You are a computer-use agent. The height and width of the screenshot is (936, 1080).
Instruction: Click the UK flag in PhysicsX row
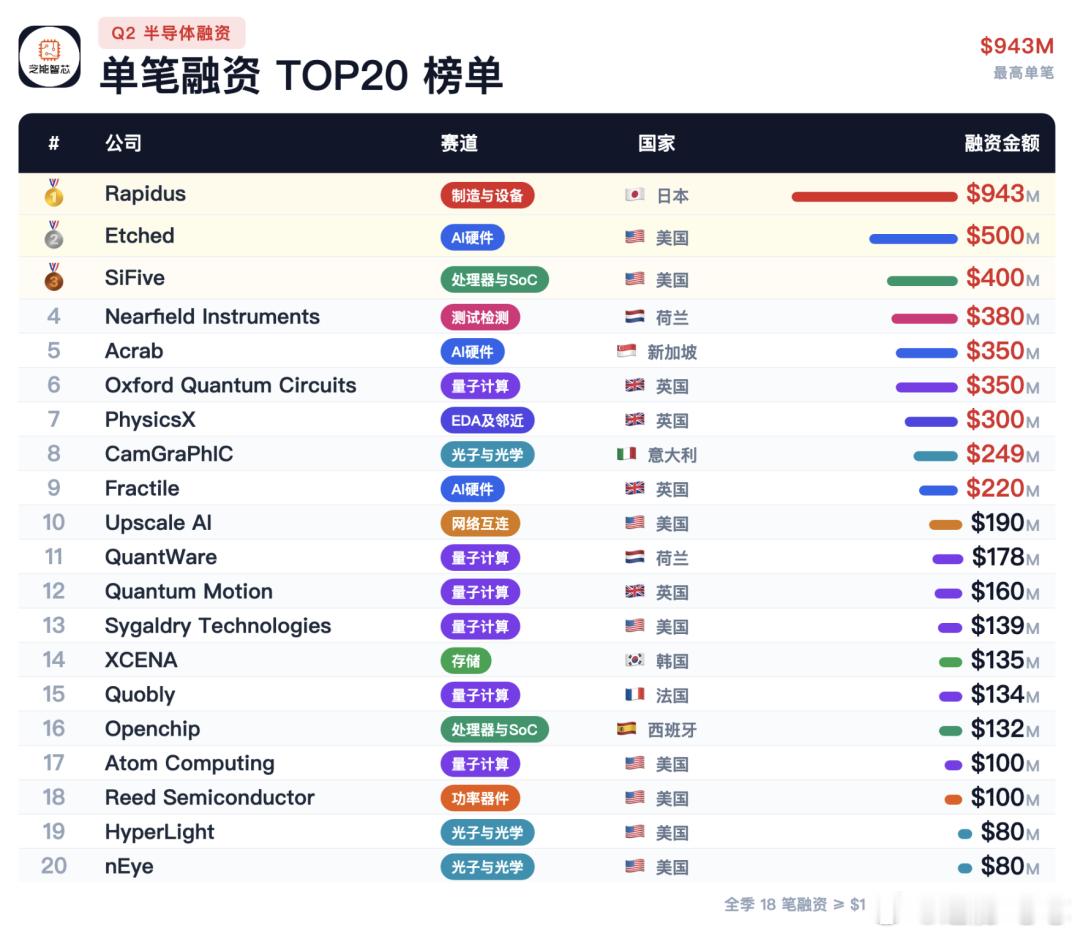tap(634, 419)
